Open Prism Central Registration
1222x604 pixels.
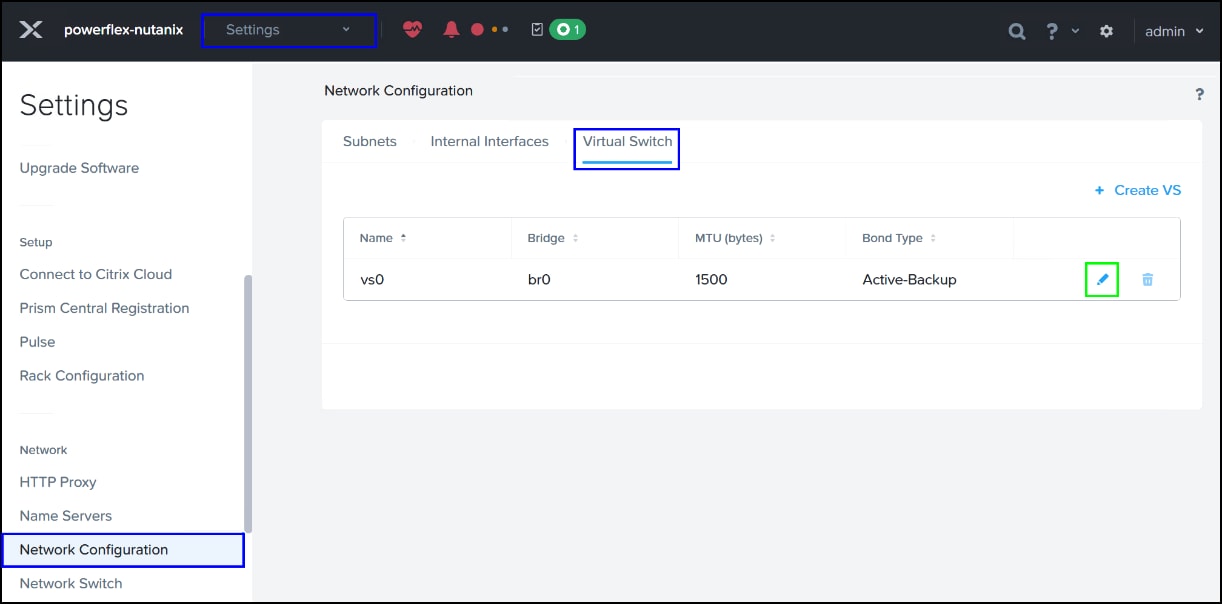tap(104, 308)
